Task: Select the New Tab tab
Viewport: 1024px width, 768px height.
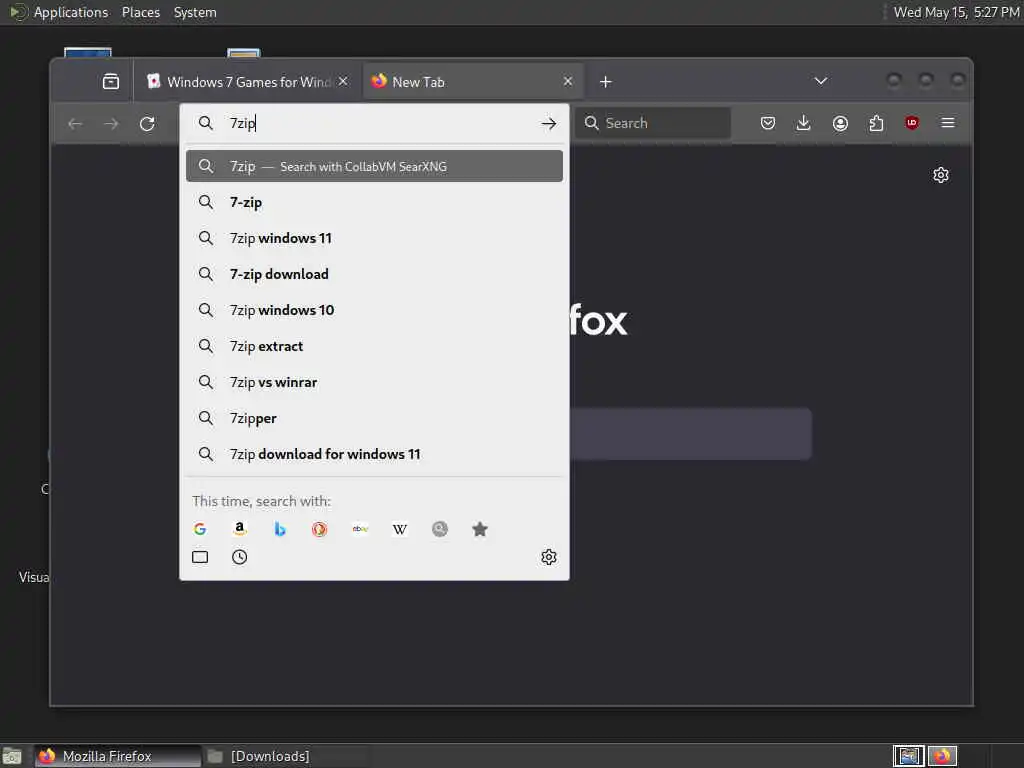Action: click(x=472, y=82)
